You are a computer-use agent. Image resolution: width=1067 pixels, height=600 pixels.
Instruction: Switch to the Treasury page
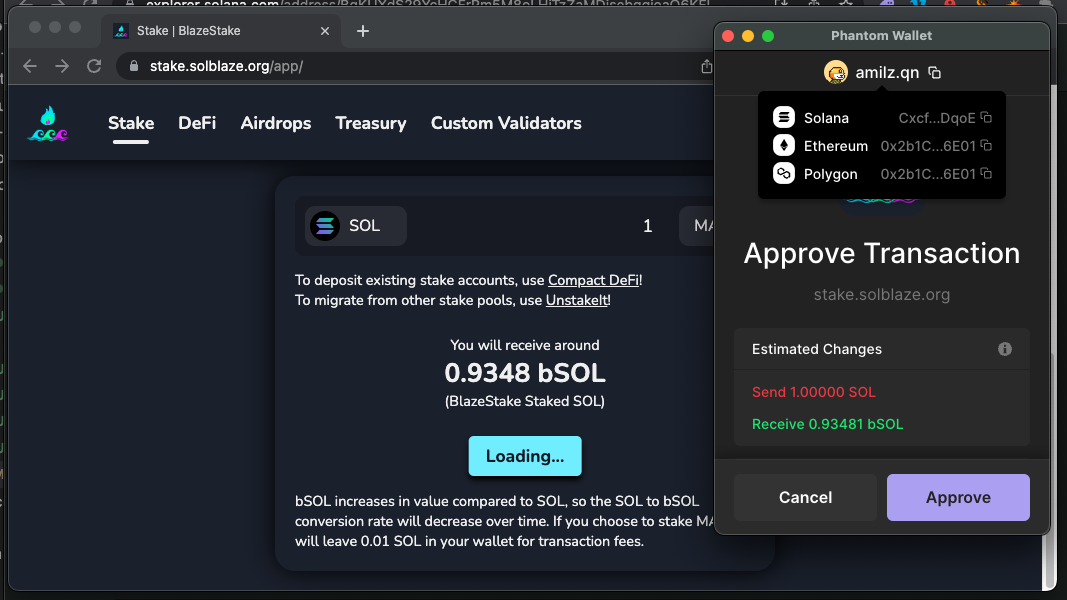click(370, 124)
